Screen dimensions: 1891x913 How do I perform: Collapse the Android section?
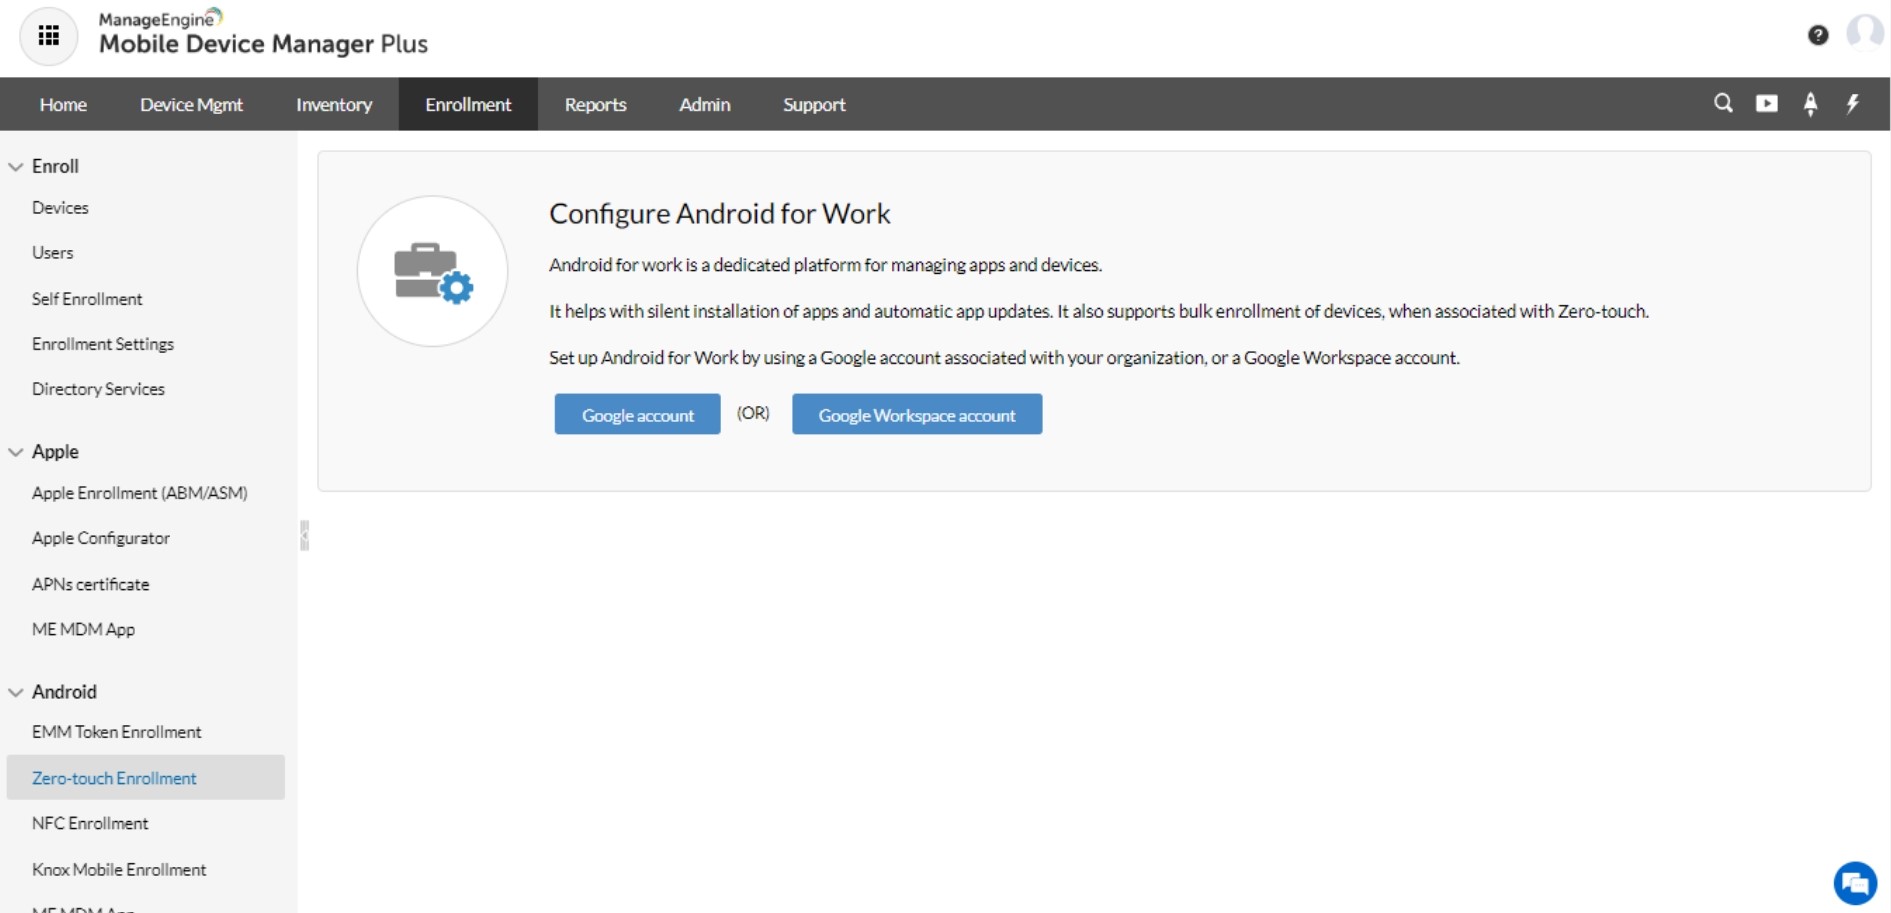click(16, 692)
